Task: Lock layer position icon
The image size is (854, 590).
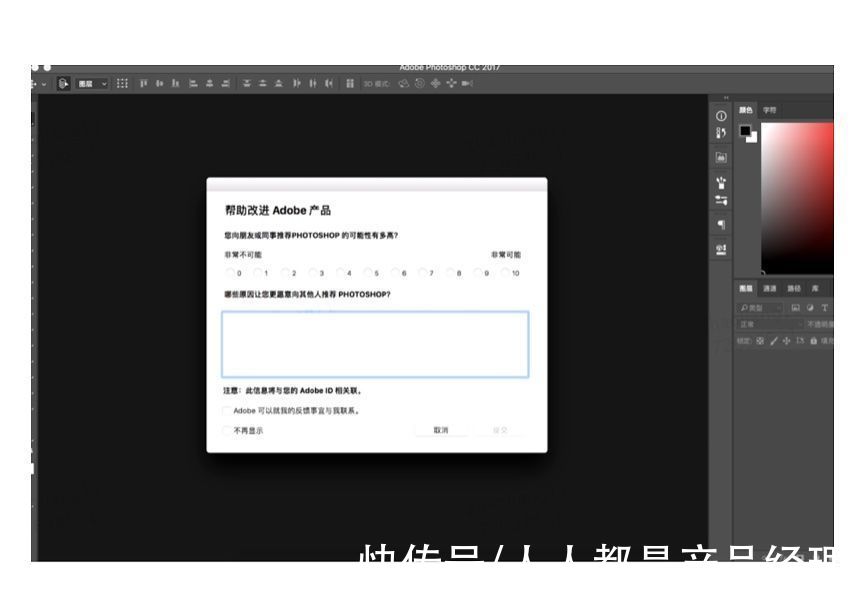Action: (786, 341)
